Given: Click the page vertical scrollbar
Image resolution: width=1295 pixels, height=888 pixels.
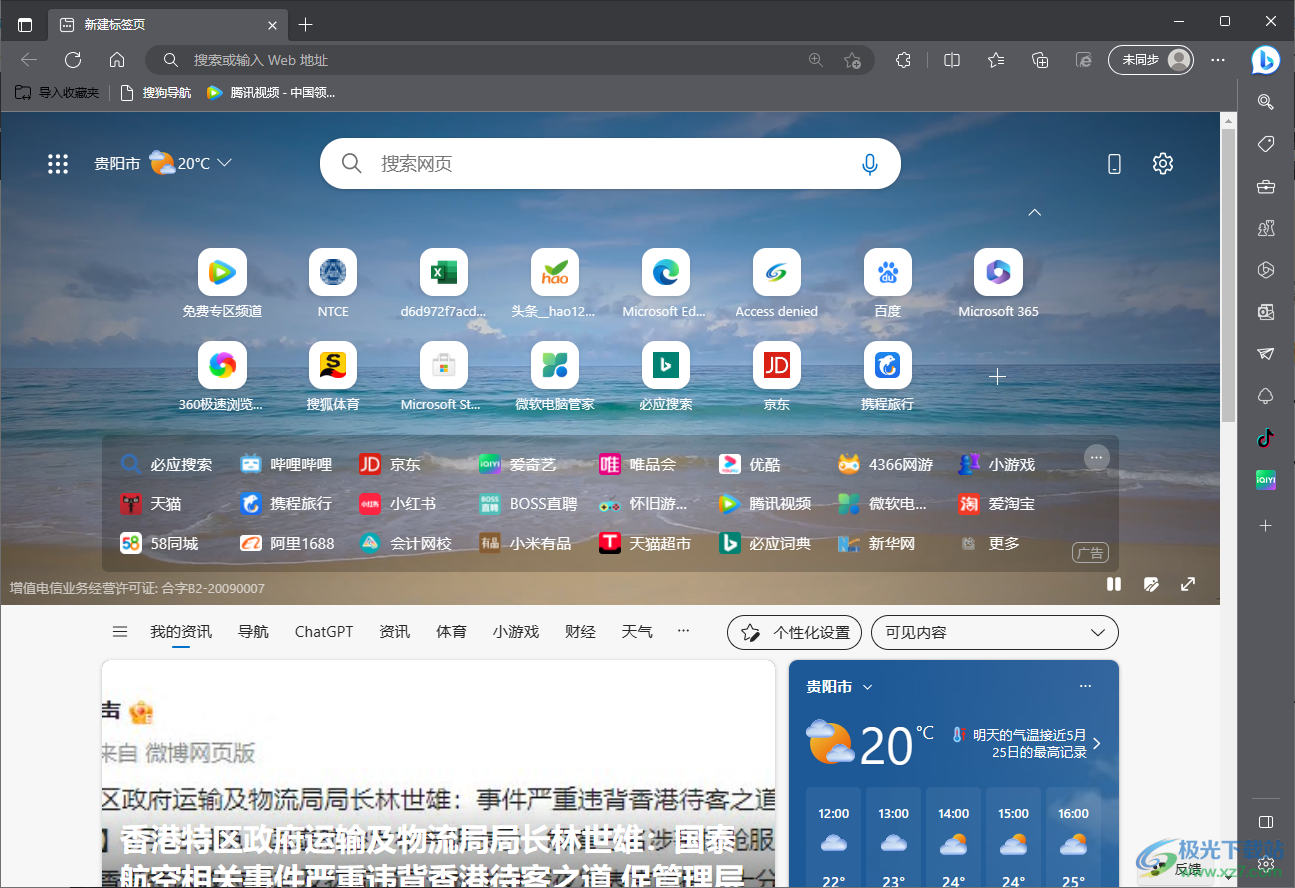Looking at the screenshot, I should [1229, 275].
